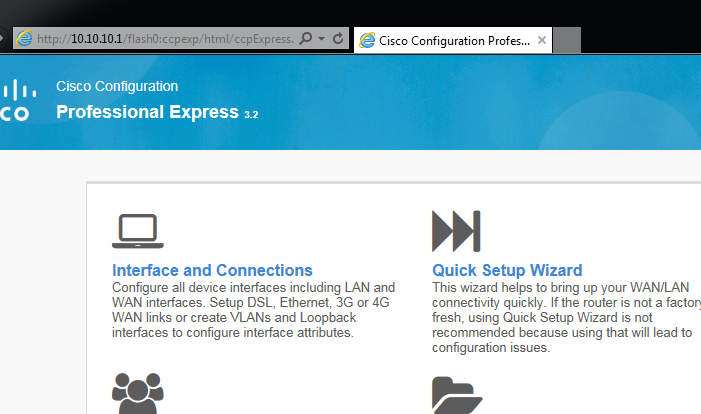Open the Quick Setup Wizard link
Image resolution: width=701 pixels, height=414 pixels.
tap(507, 270)
